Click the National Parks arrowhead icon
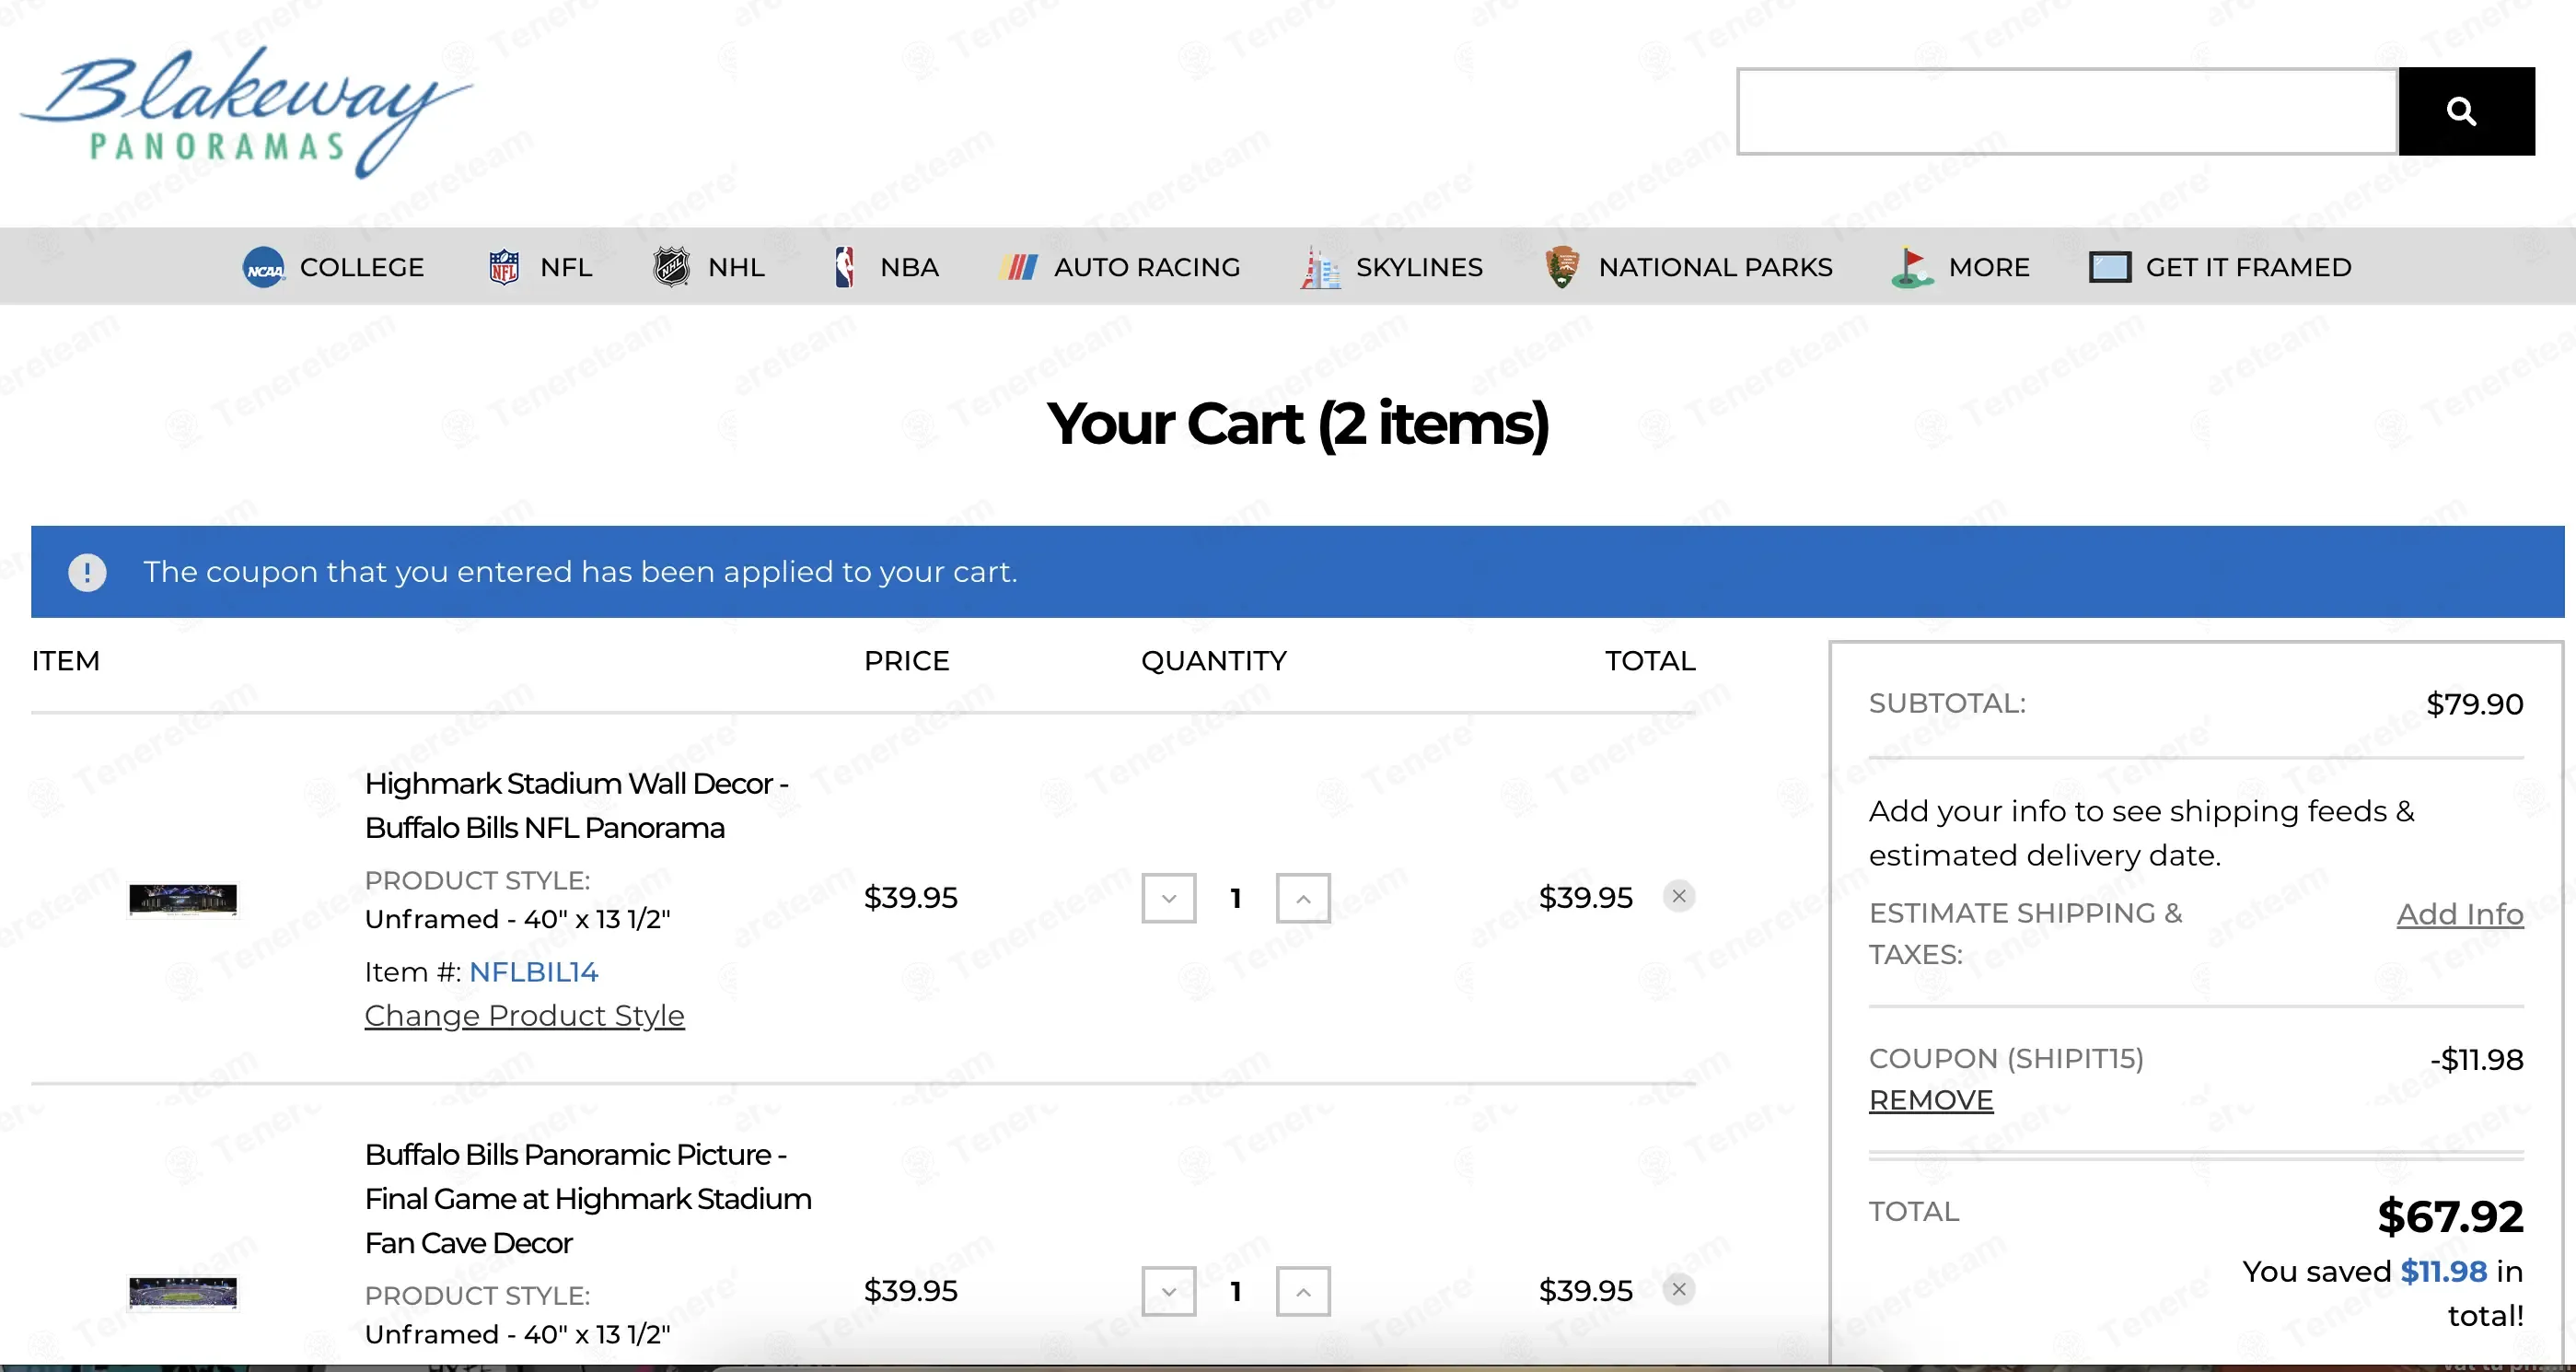Viewport: 2576px width, 1372px height. [1561, 267]
